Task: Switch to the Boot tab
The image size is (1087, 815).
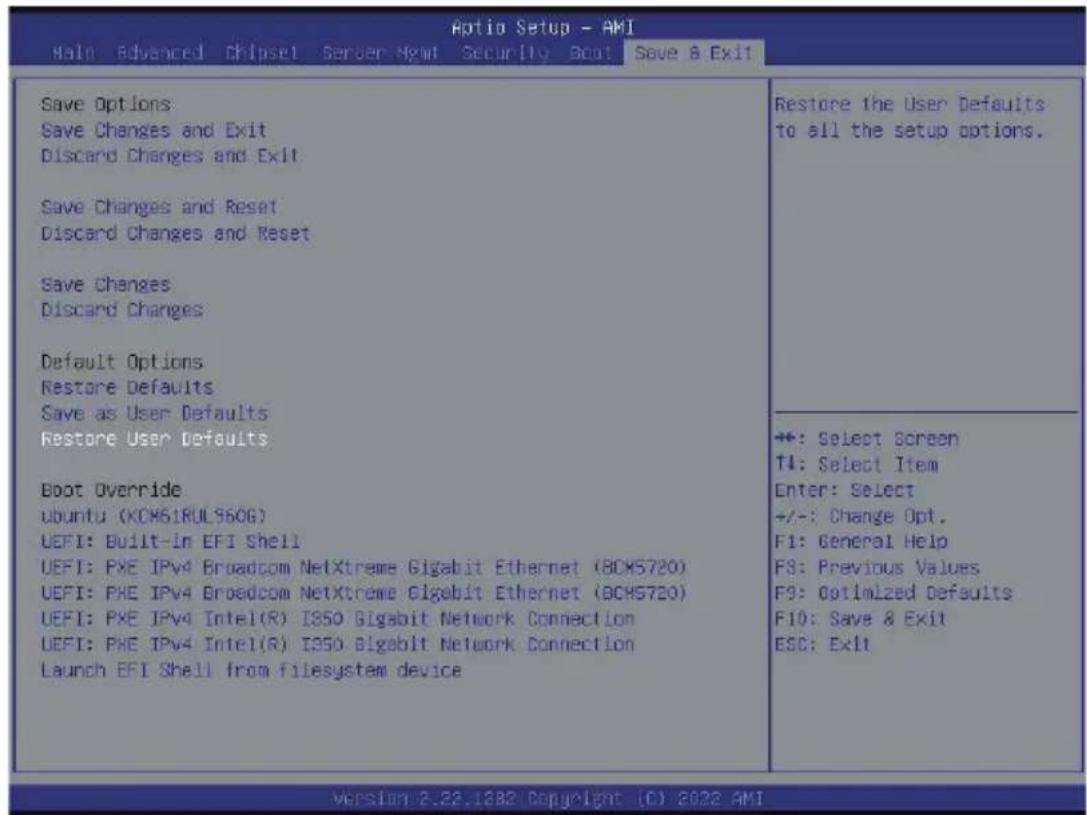Action: tap(590, 53)
